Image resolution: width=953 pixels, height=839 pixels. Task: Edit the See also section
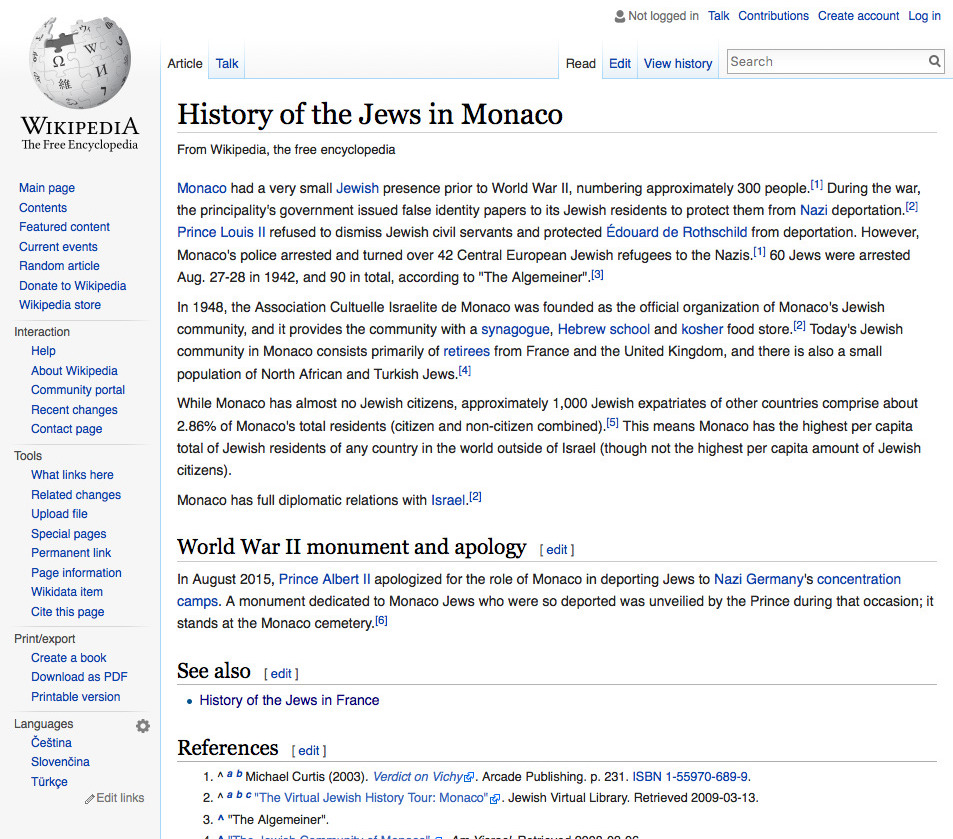pos(280,673)
